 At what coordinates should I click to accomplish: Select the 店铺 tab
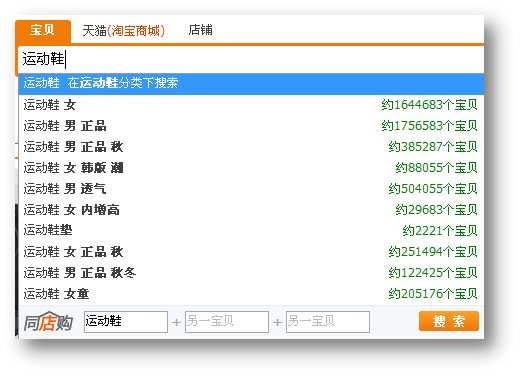[200, 30]
